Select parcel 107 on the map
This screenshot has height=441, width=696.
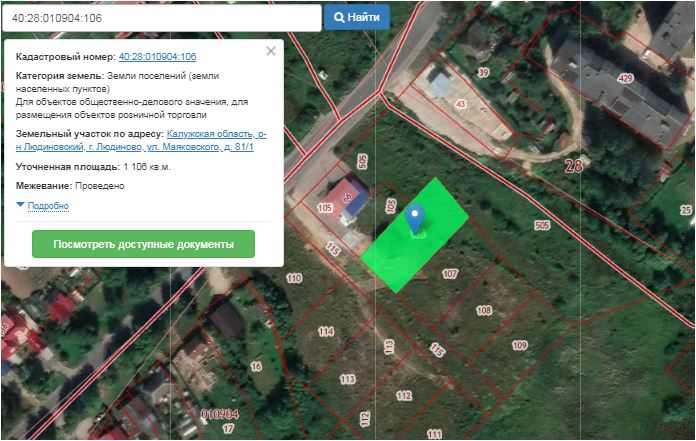point(450,273)
